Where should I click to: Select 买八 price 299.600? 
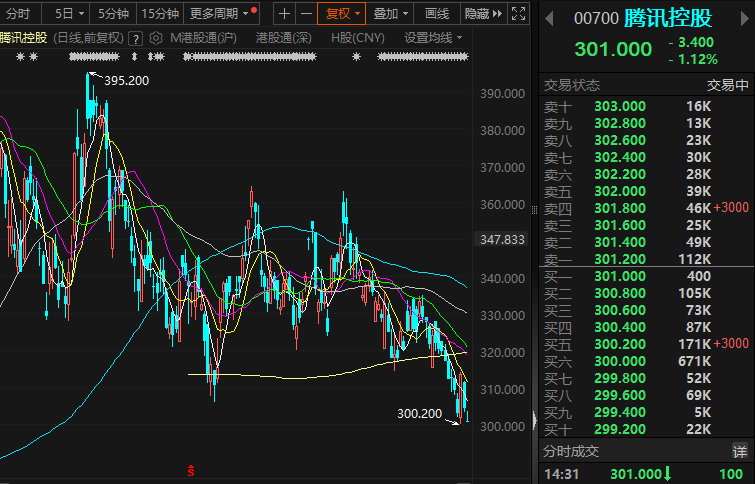(x=620, y=395)
